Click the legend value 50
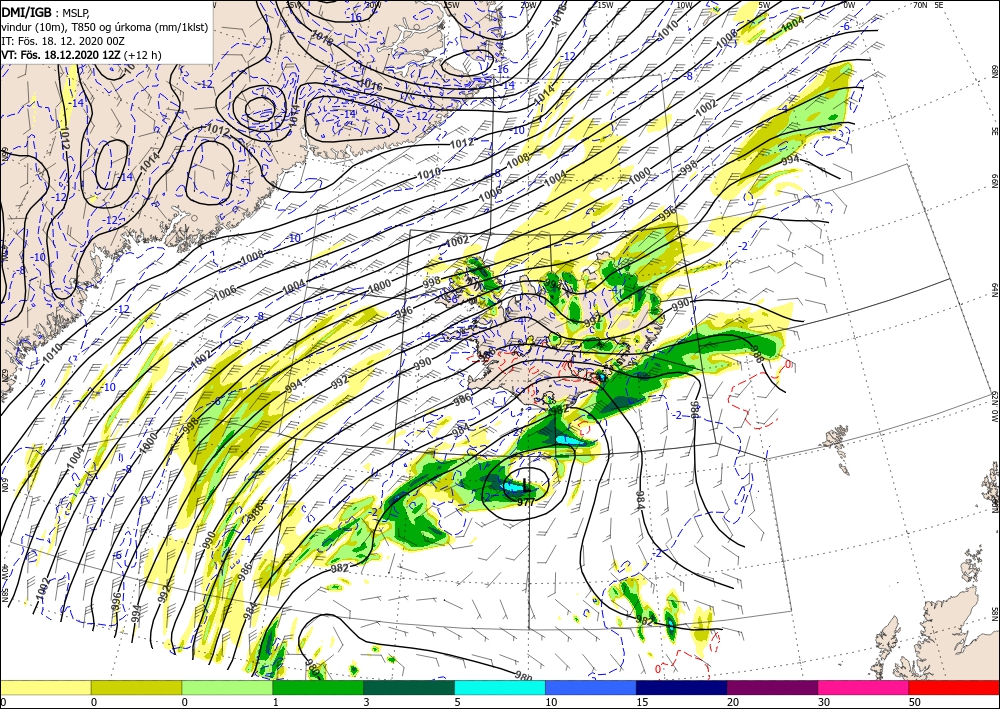The height and width of the screenshot is (709, 1000). tap(915, 702)
